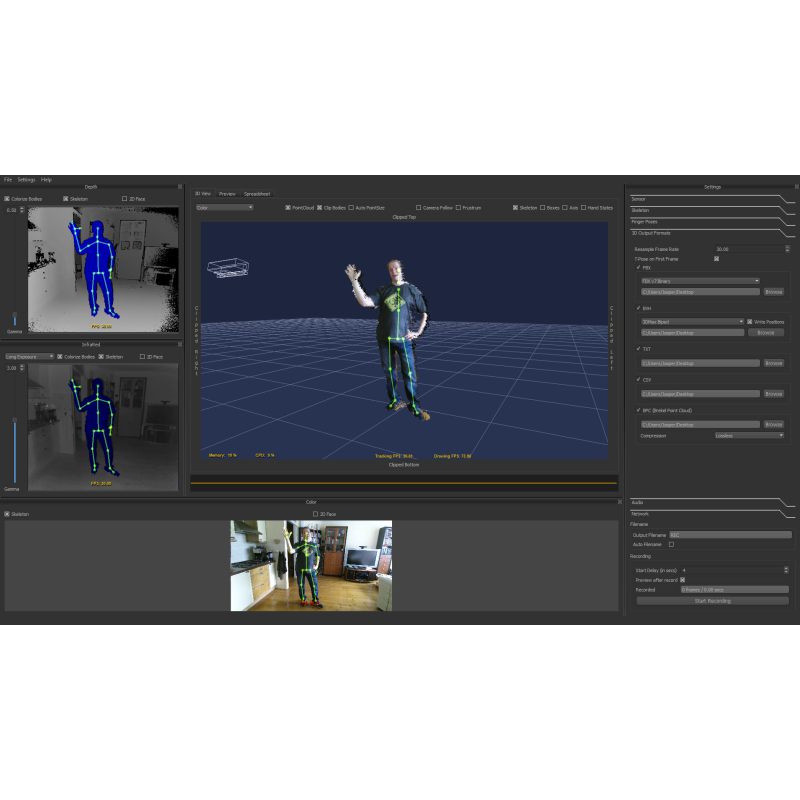Disable the PointCloud checkbox
Image resolution: width=800 pixels, height=800 pixels.
point(288,208)
